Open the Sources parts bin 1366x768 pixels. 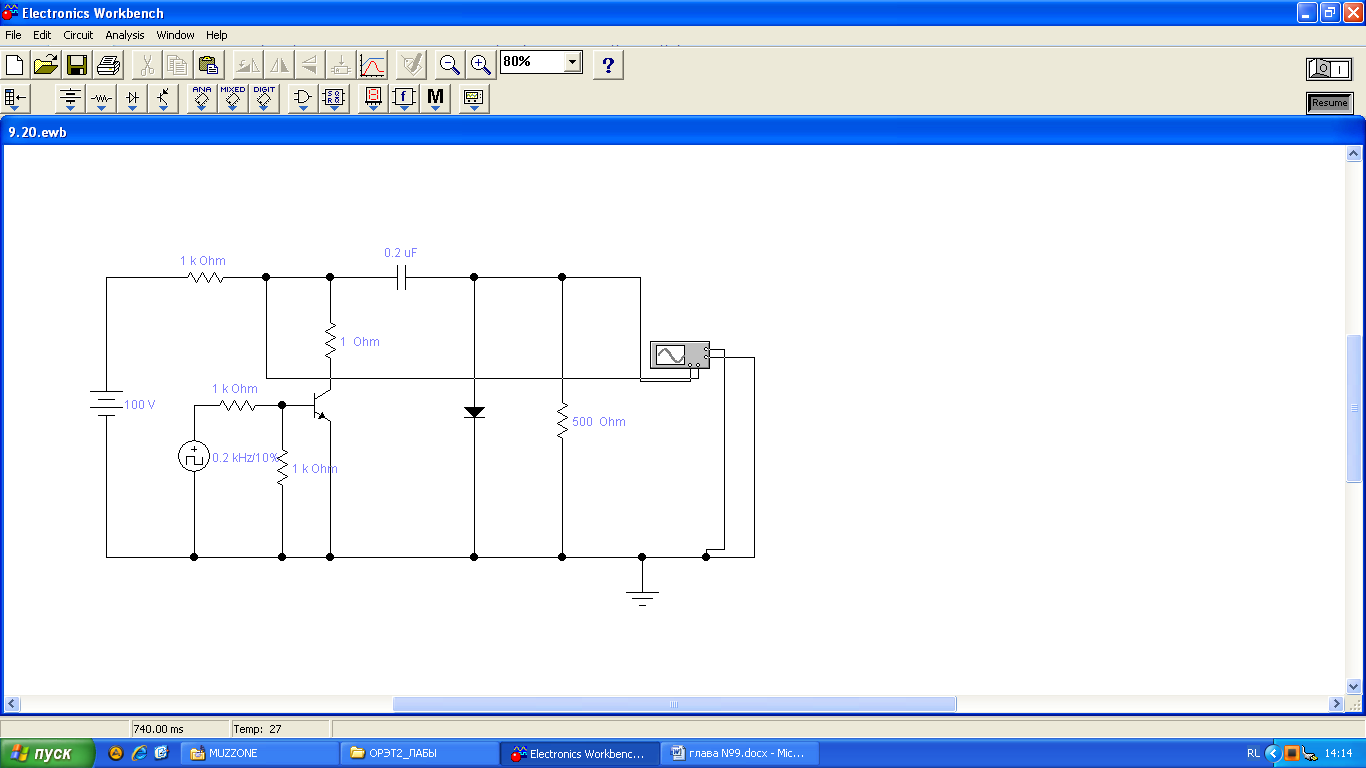[x=70, y=99]
